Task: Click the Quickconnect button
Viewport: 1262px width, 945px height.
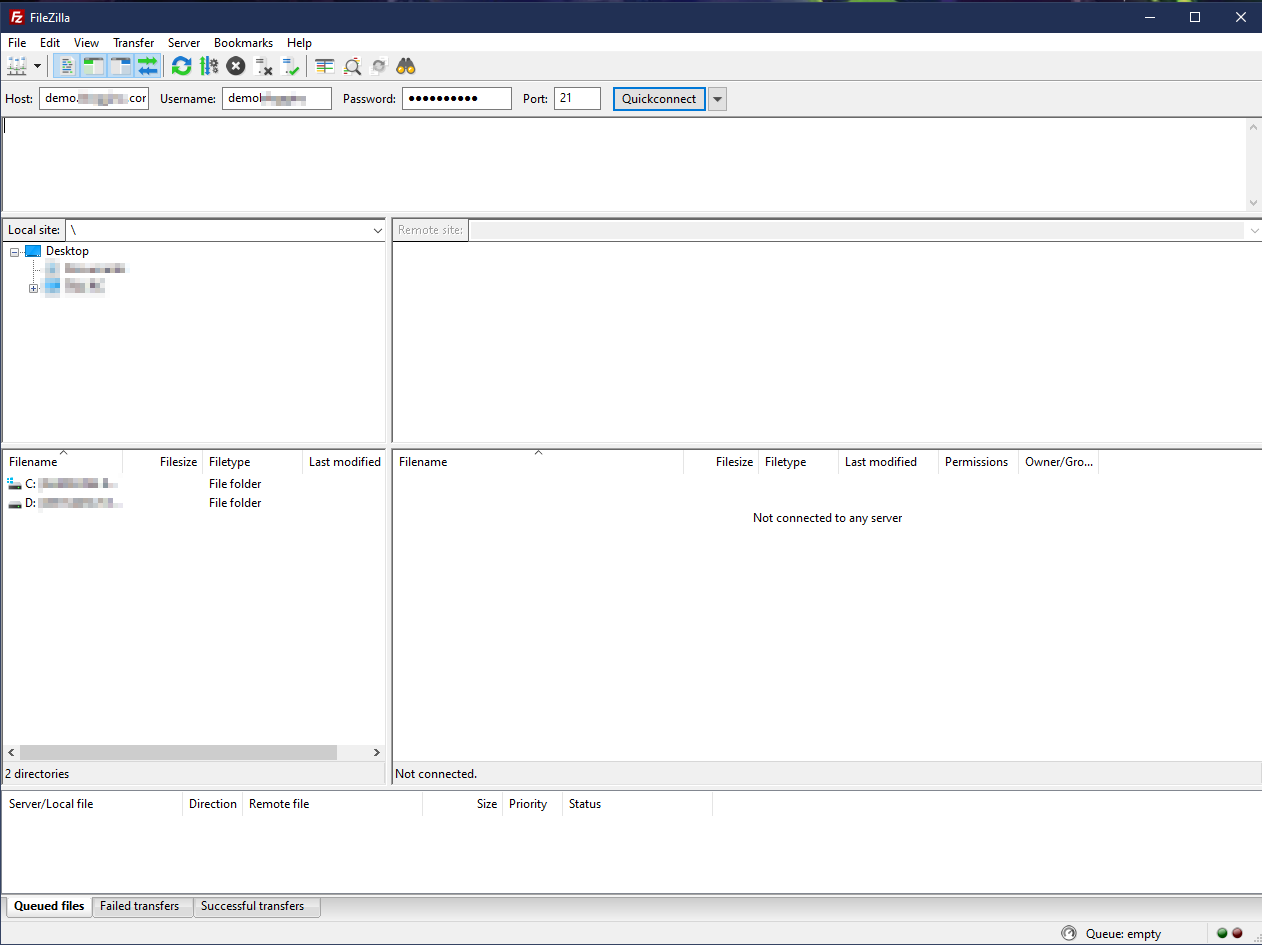Action: coord(659,99)
